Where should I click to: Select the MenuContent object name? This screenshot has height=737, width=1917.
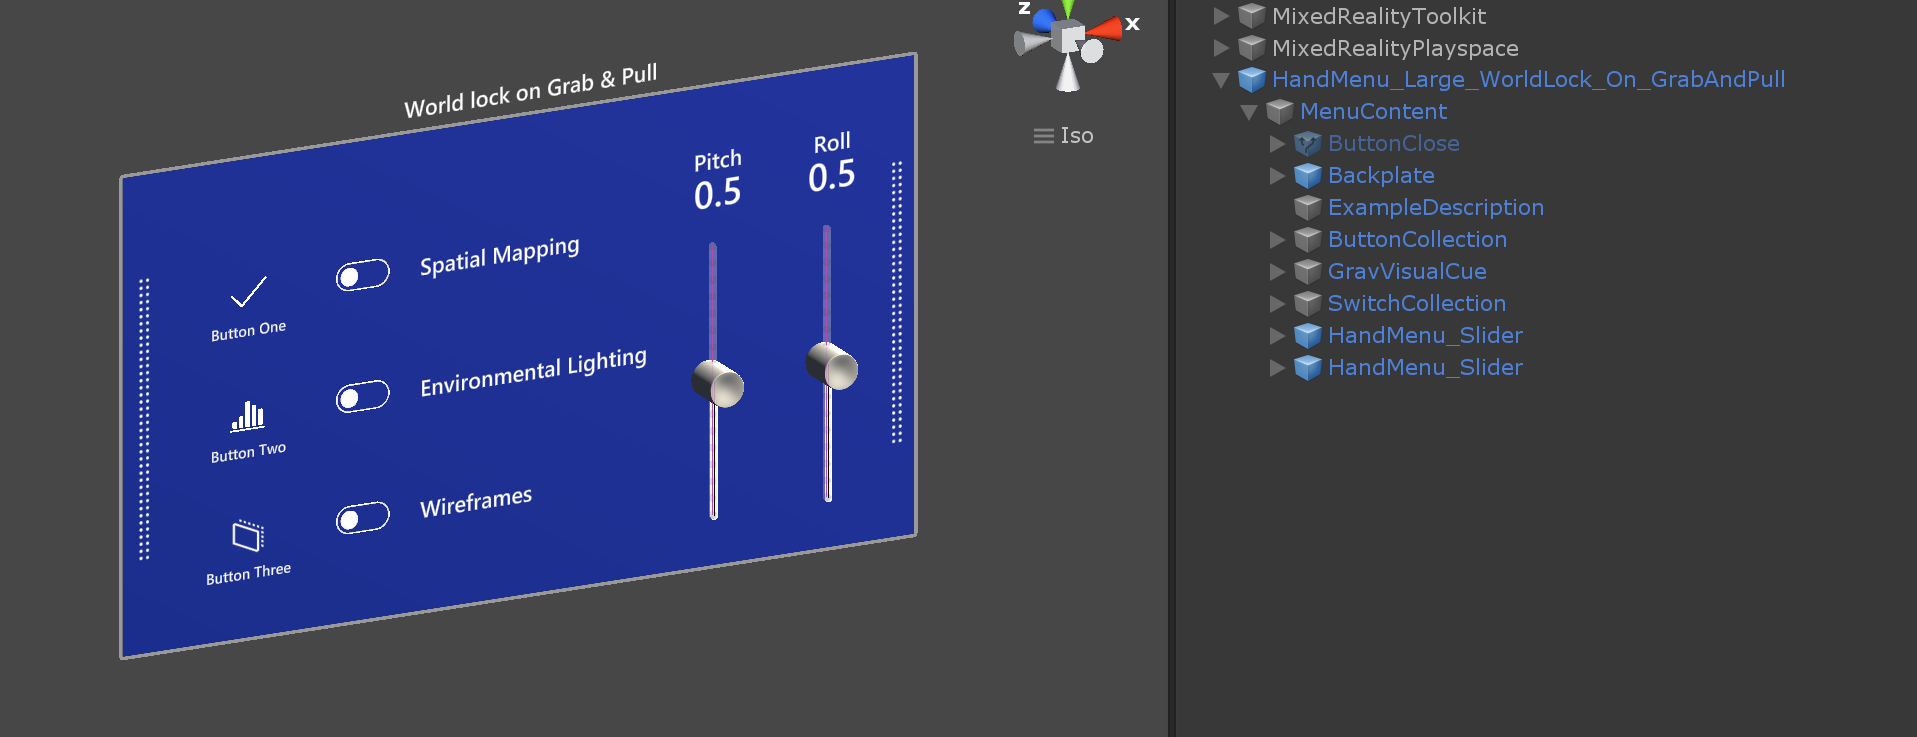click(1373, 112)
